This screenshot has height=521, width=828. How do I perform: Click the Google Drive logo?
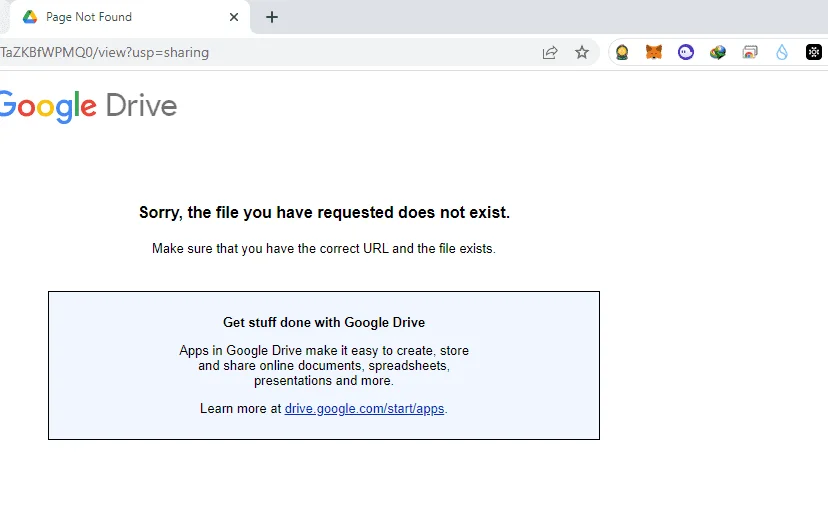88,107
